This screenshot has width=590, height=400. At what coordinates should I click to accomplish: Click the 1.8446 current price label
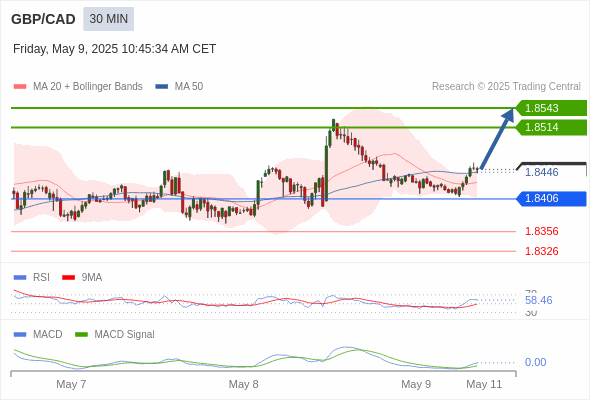tap(541, 172)
